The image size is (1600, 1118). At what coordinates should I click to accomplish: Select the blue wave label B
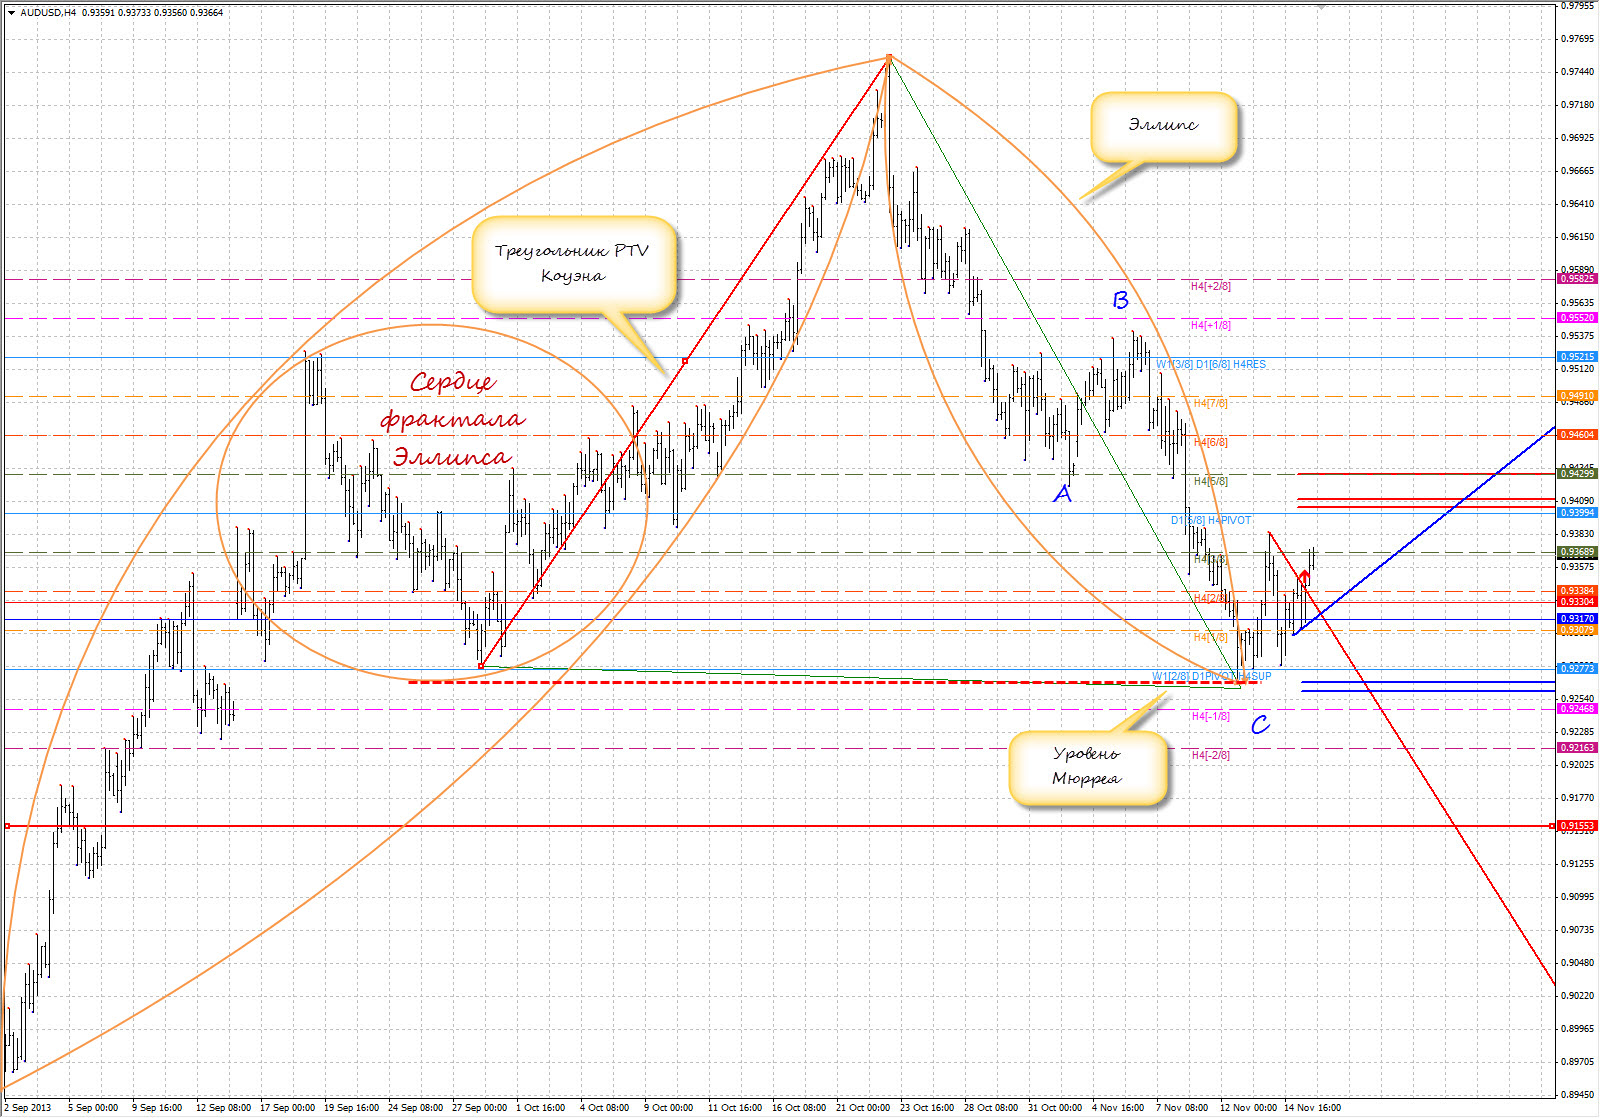[x=1120, y=300]
